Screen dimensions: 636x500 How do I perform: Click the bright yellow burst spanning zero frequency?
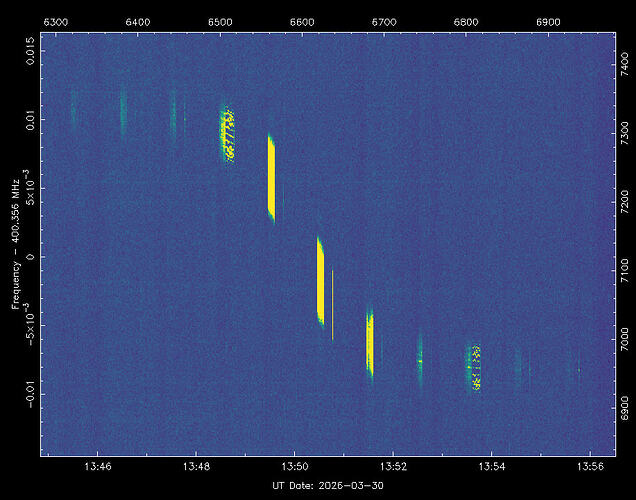(x=320, y=280)
